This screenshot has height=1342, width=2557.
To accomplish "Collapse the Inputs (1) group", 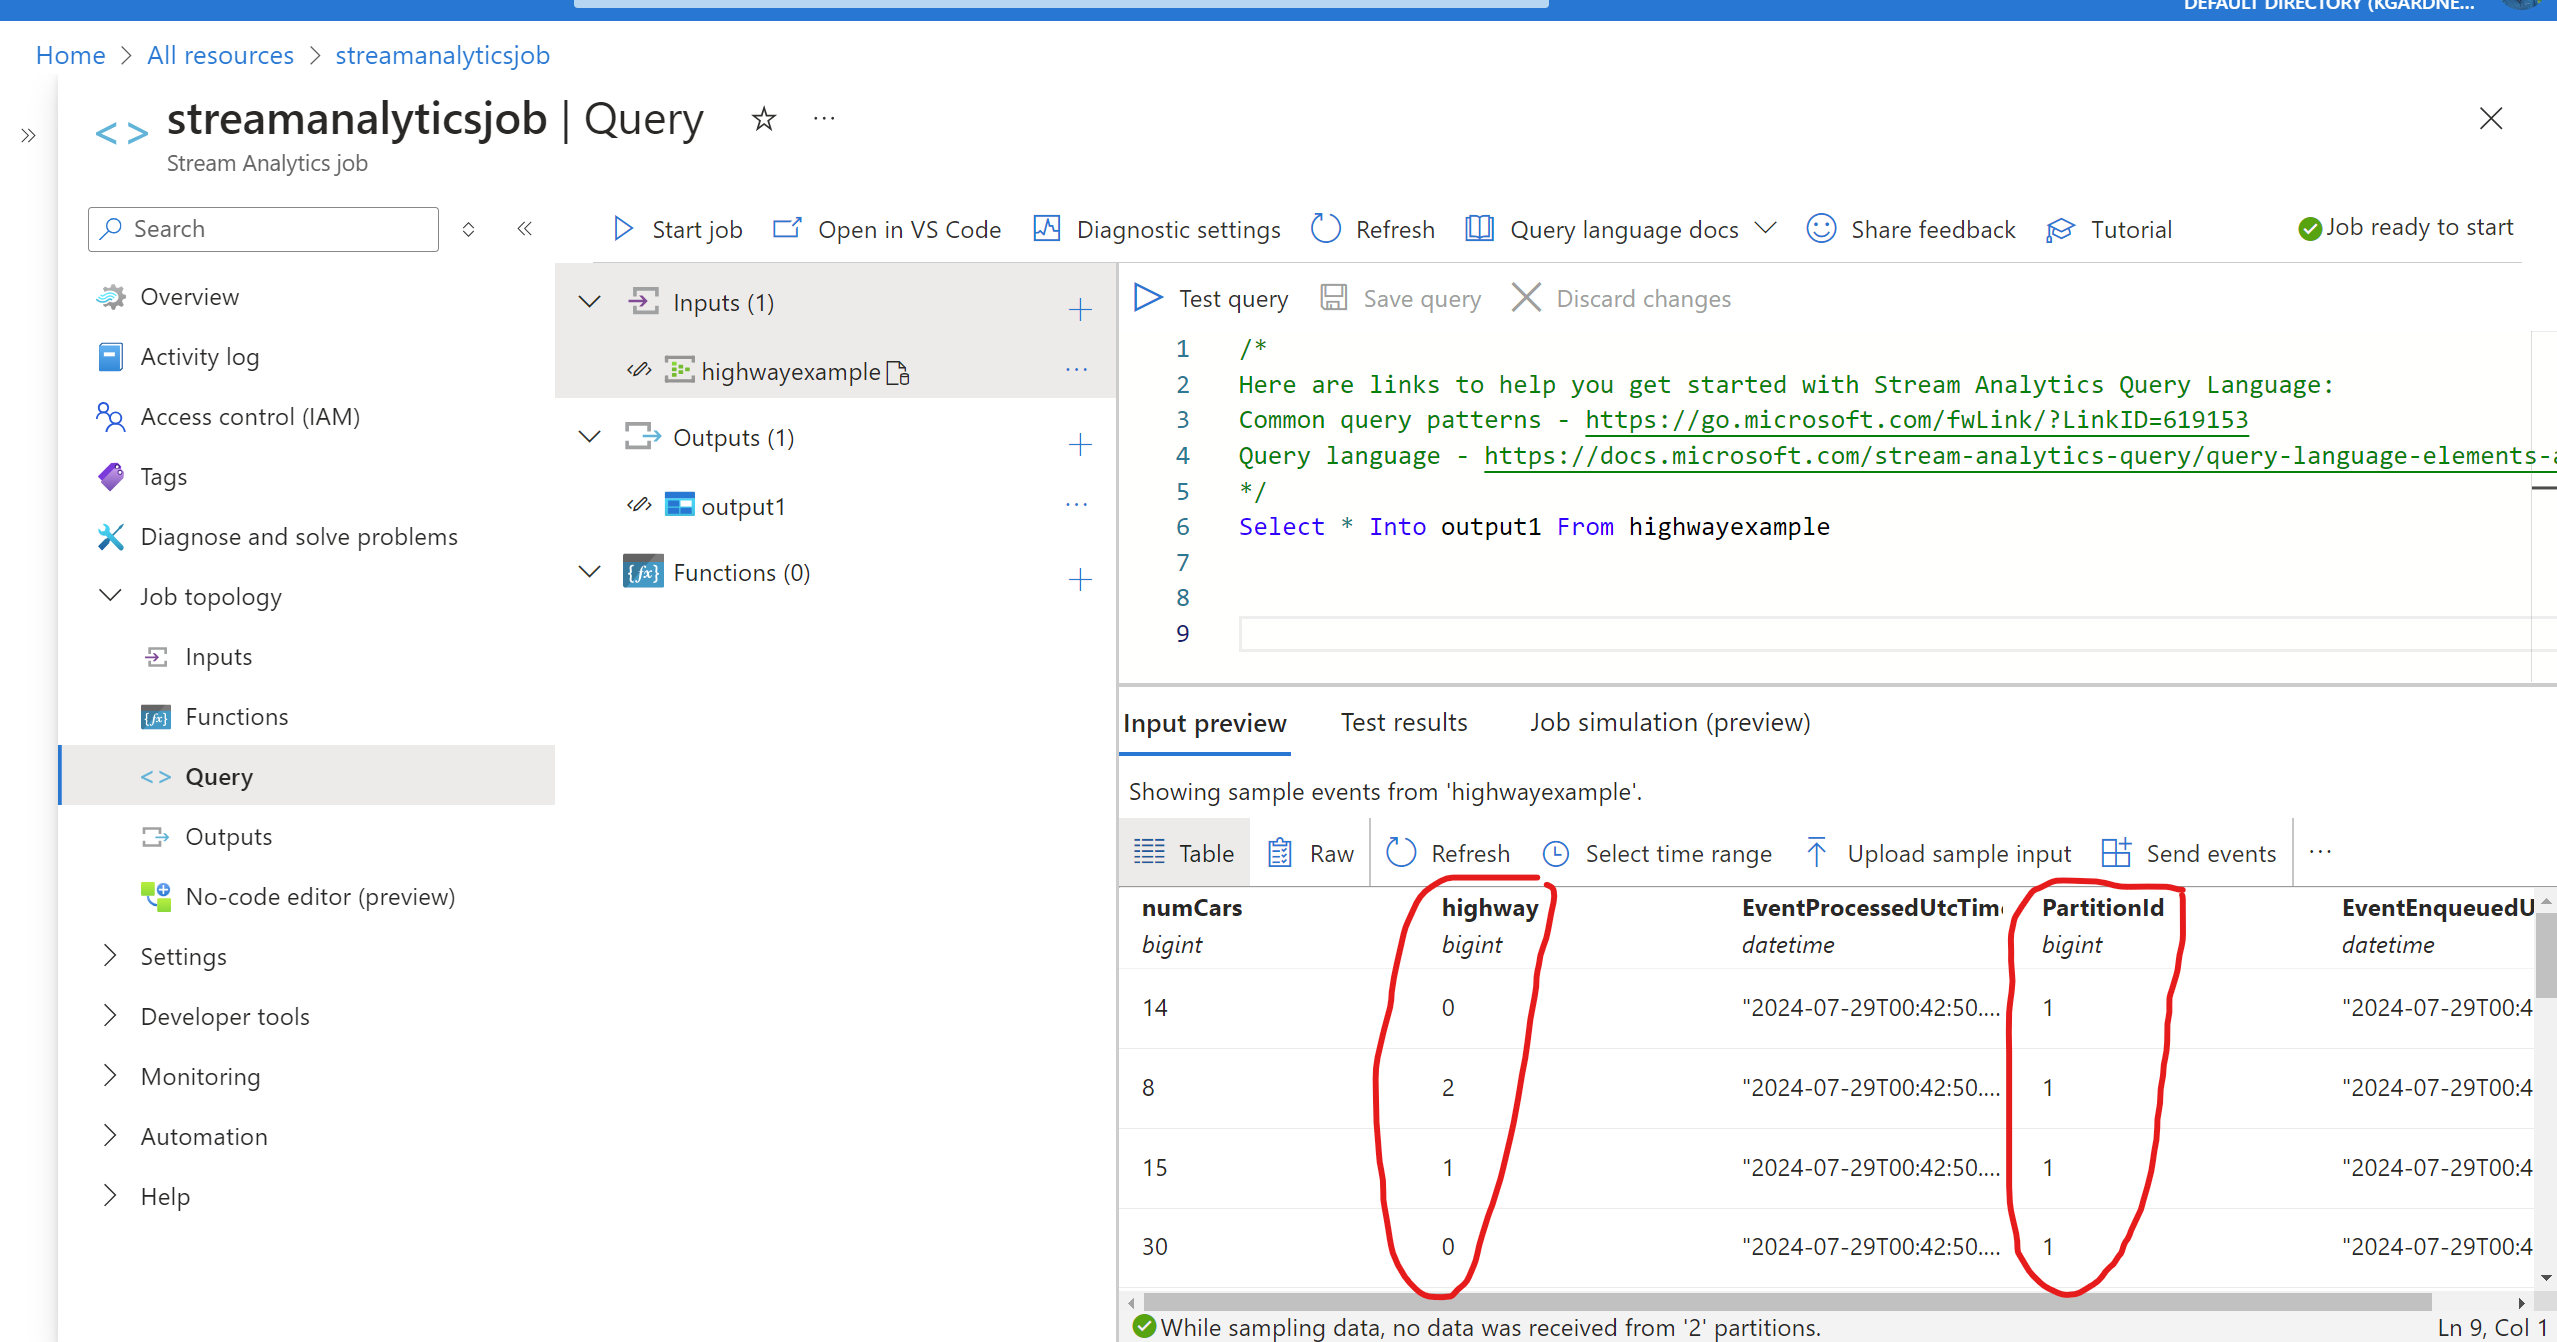I will 590,301.
